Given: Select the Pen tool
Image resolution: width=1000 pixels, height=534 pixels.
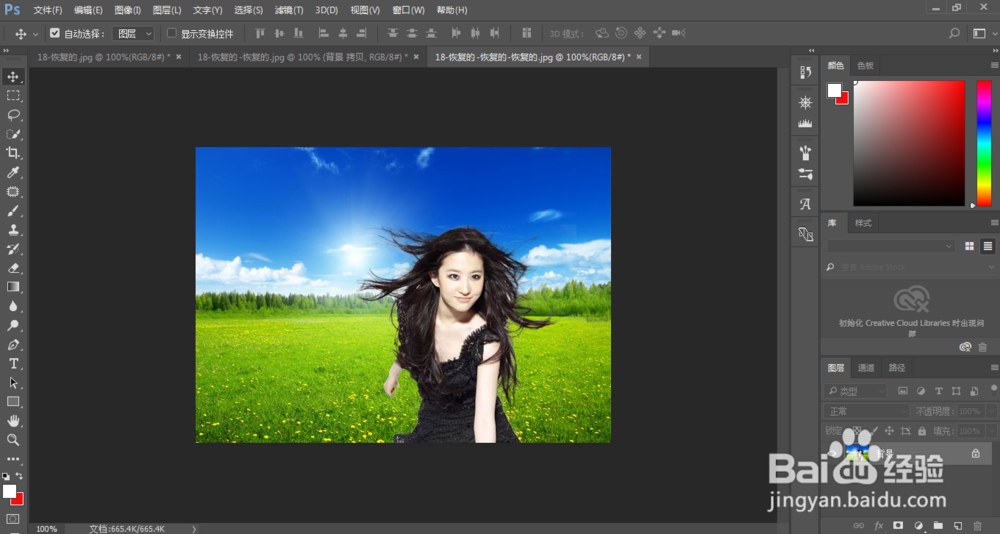Looking at the screenshot, I should 13,345.
